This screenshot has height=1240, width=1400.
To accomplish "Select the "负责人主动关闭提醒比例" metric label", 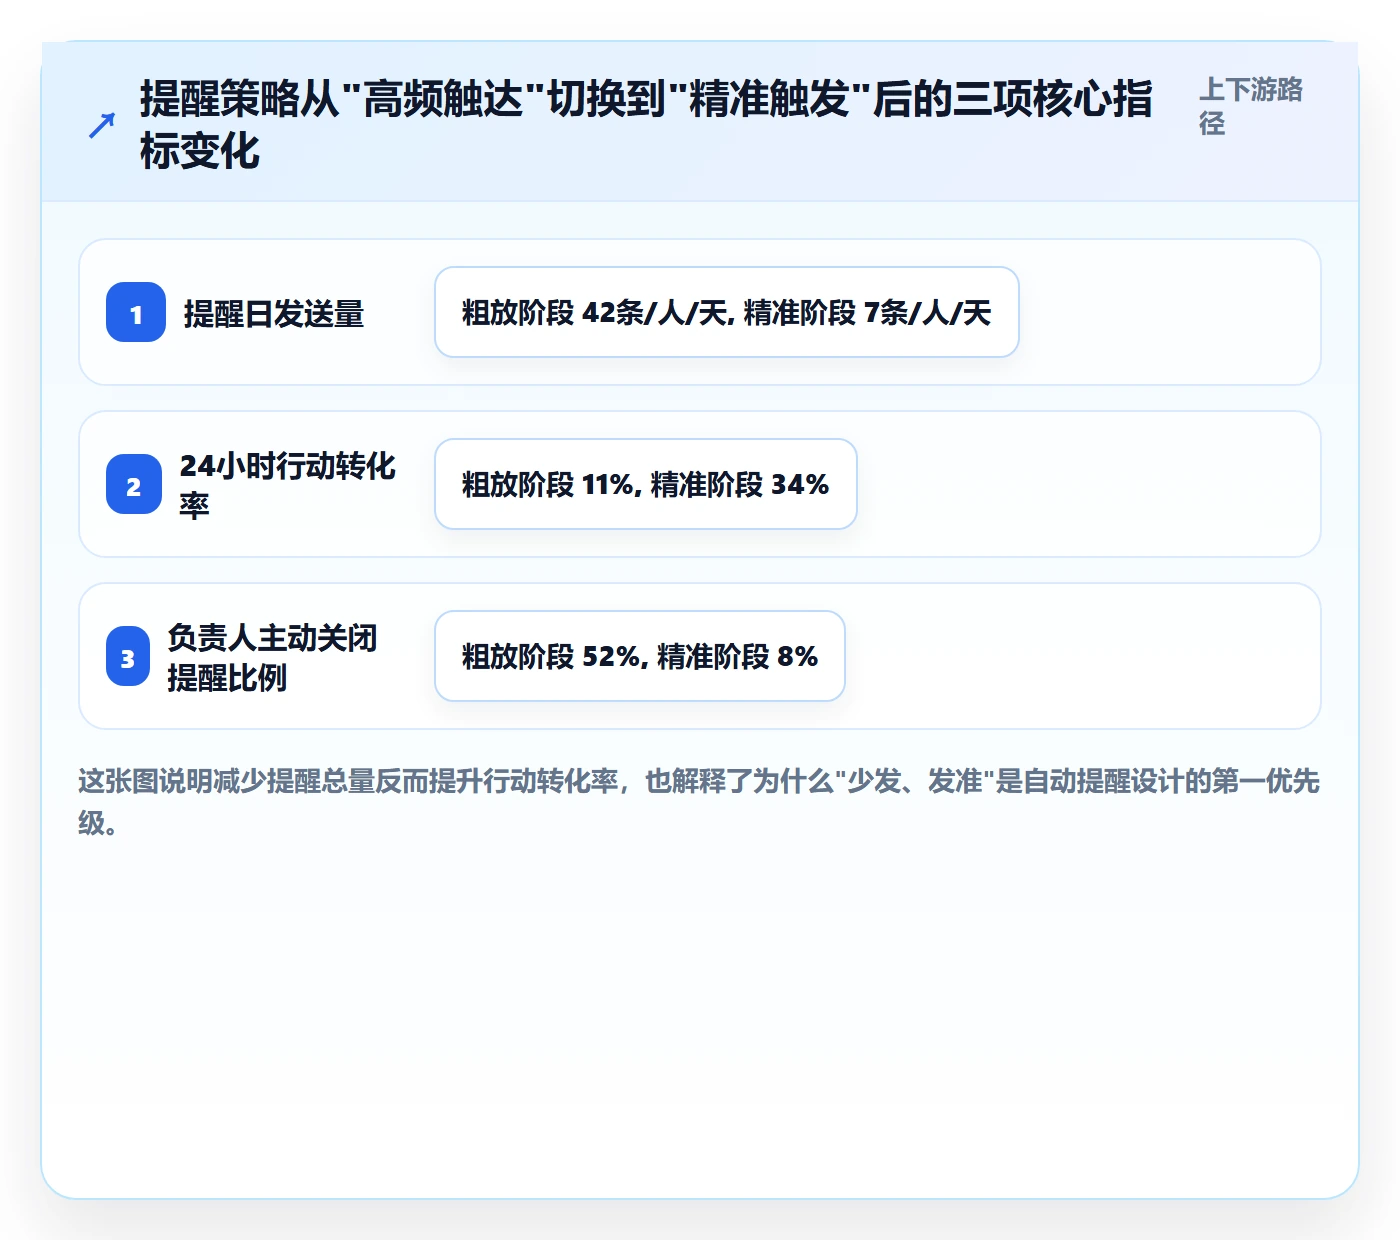I will pyautogui.click(x=272, y=657).
